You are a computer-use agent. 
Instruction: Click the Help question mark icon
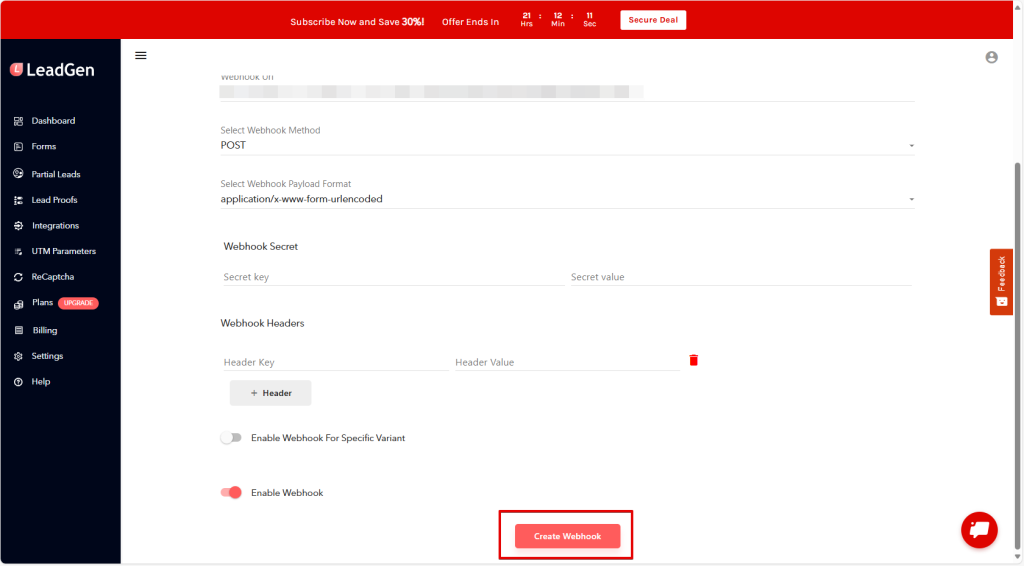pos(18,382)
